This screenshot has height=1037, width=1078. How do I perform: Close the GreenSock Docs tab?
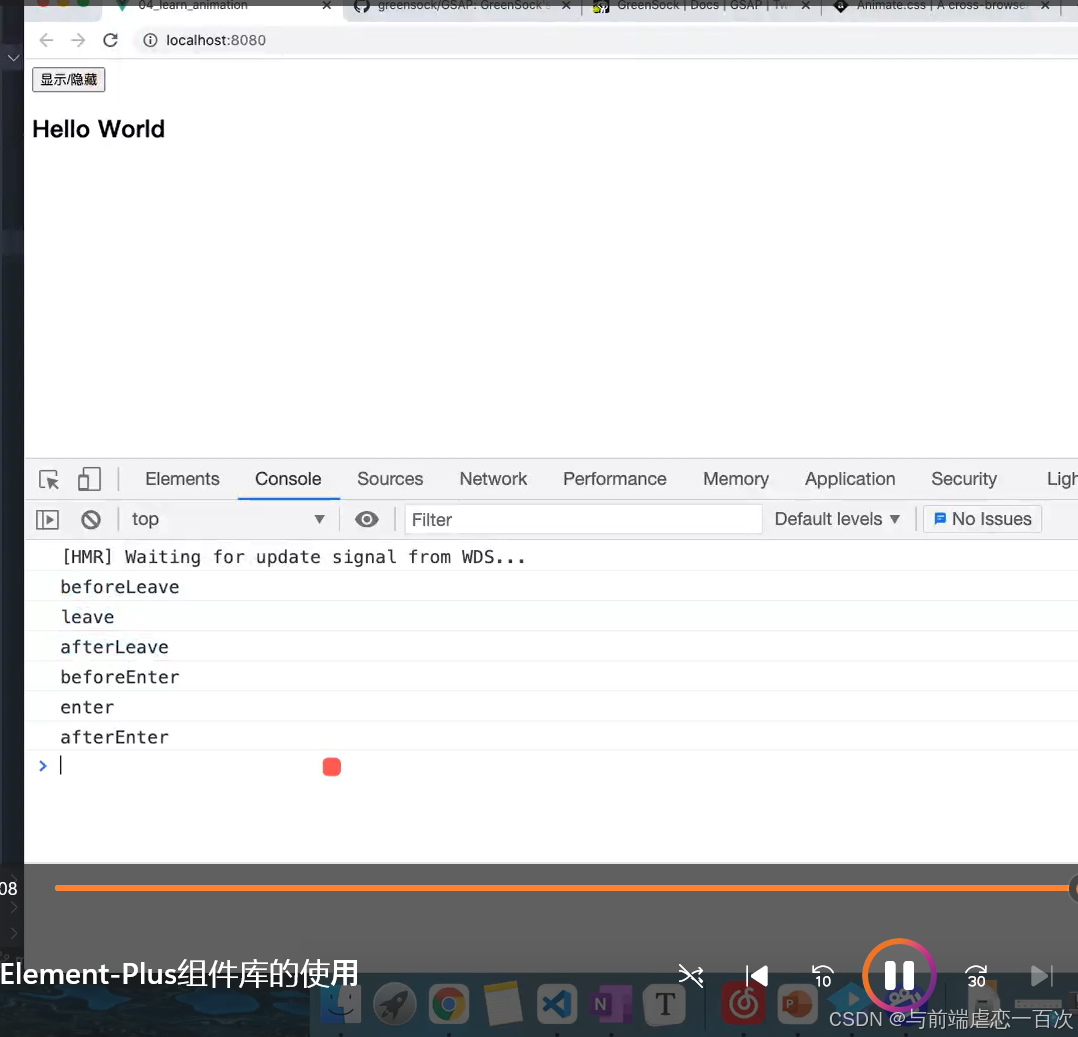click(806, 6)
